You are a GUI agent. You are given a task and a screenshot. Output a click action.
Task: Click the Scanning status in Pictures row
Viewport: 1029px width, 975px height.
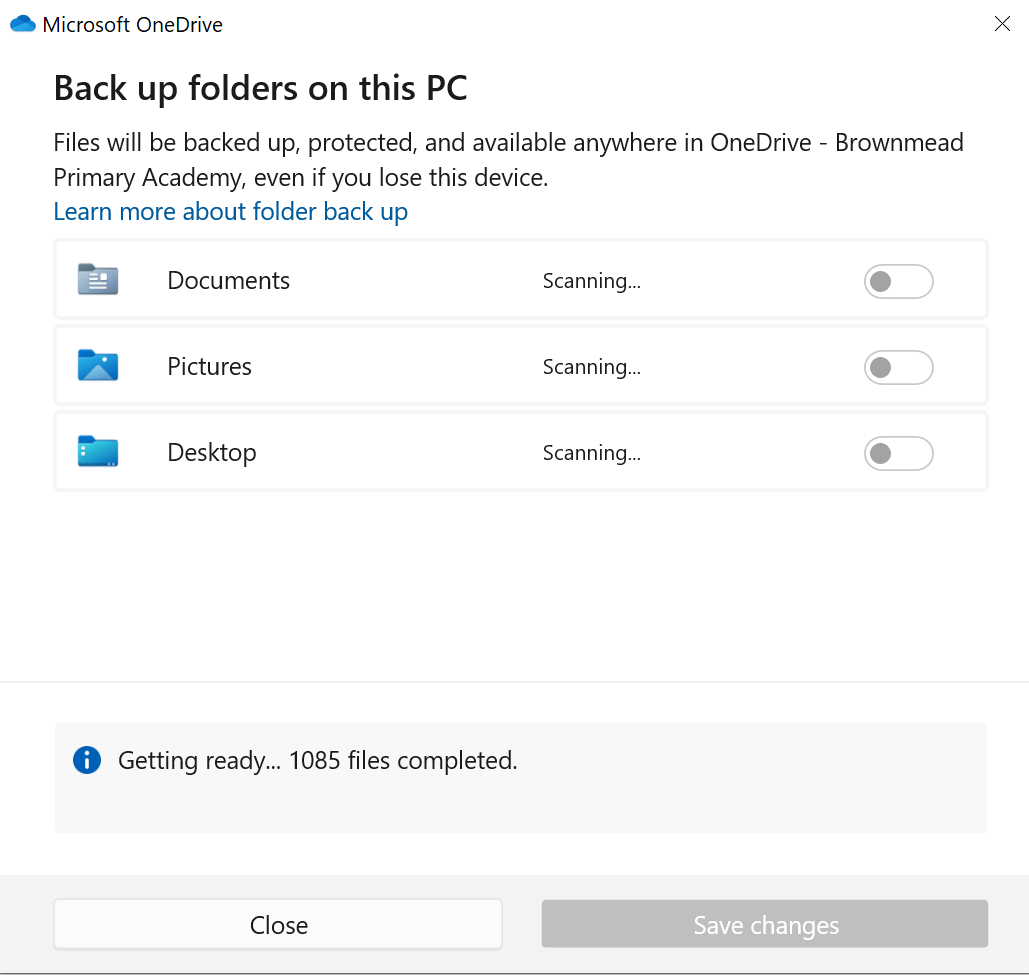click(x=591, y=367)
